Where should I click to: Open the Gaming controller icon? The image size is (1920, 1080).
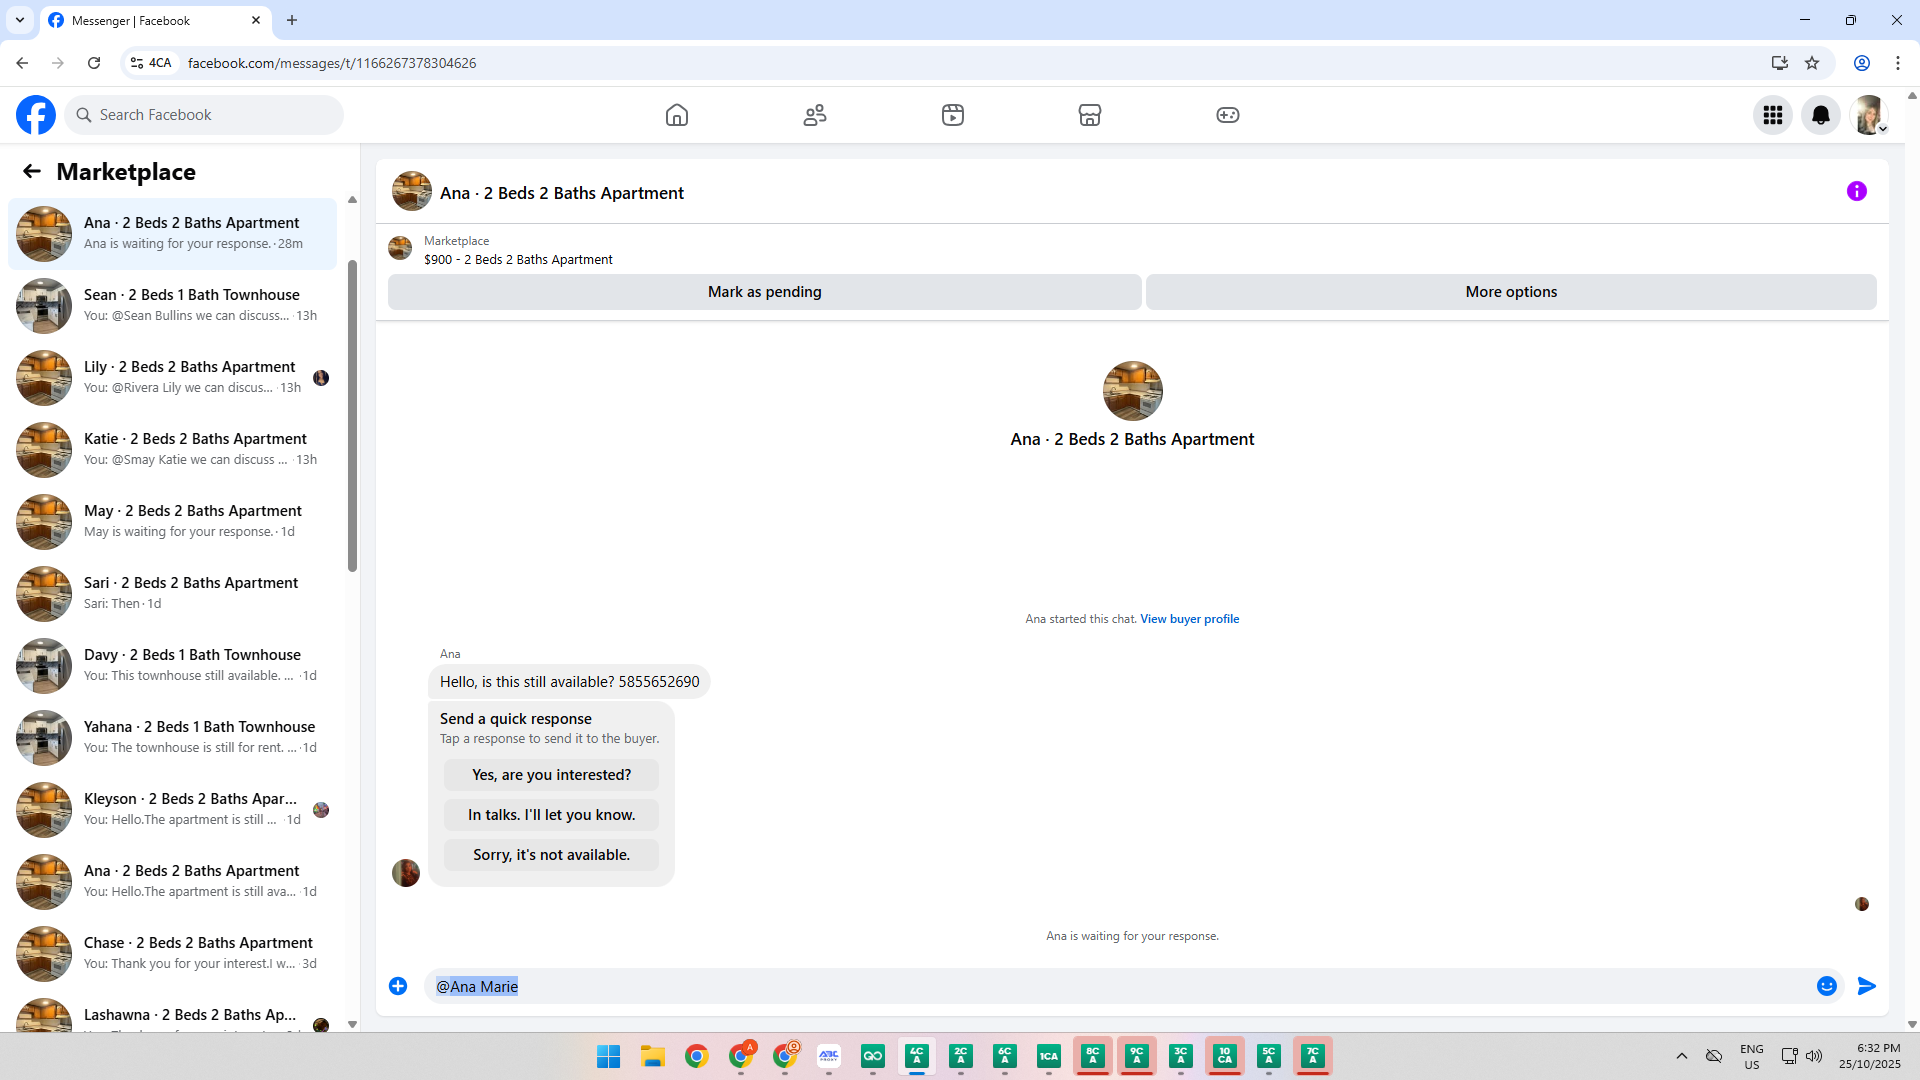(1228, 115)
